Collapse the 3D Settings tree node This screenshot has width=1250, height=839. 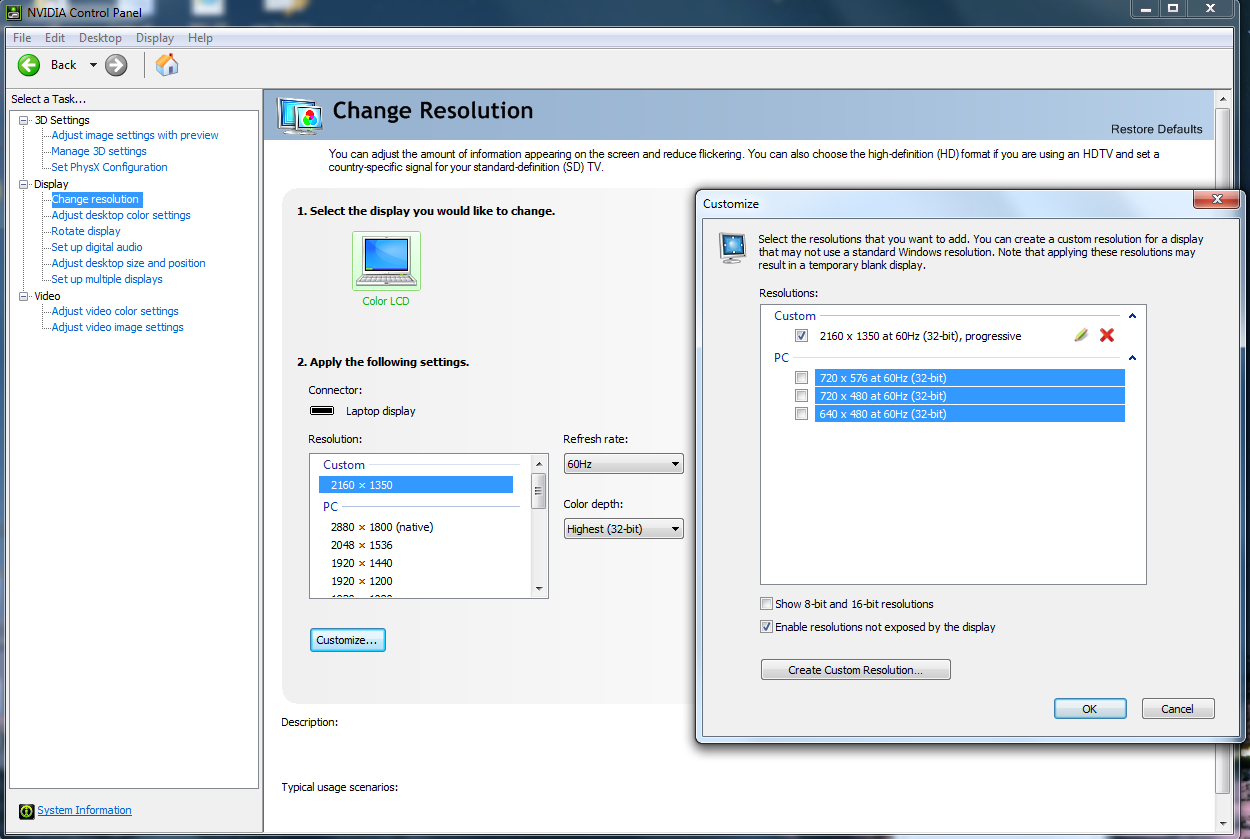pos(24,120)
